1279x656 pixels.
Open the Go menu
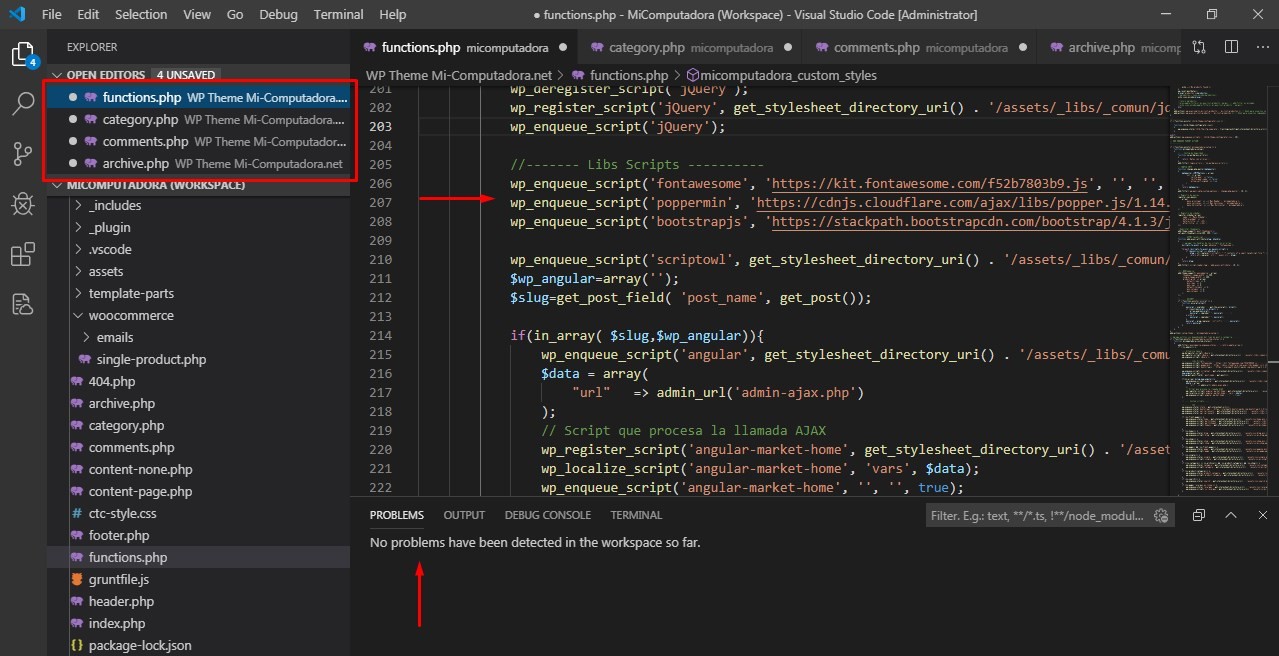tap(235, 14)
